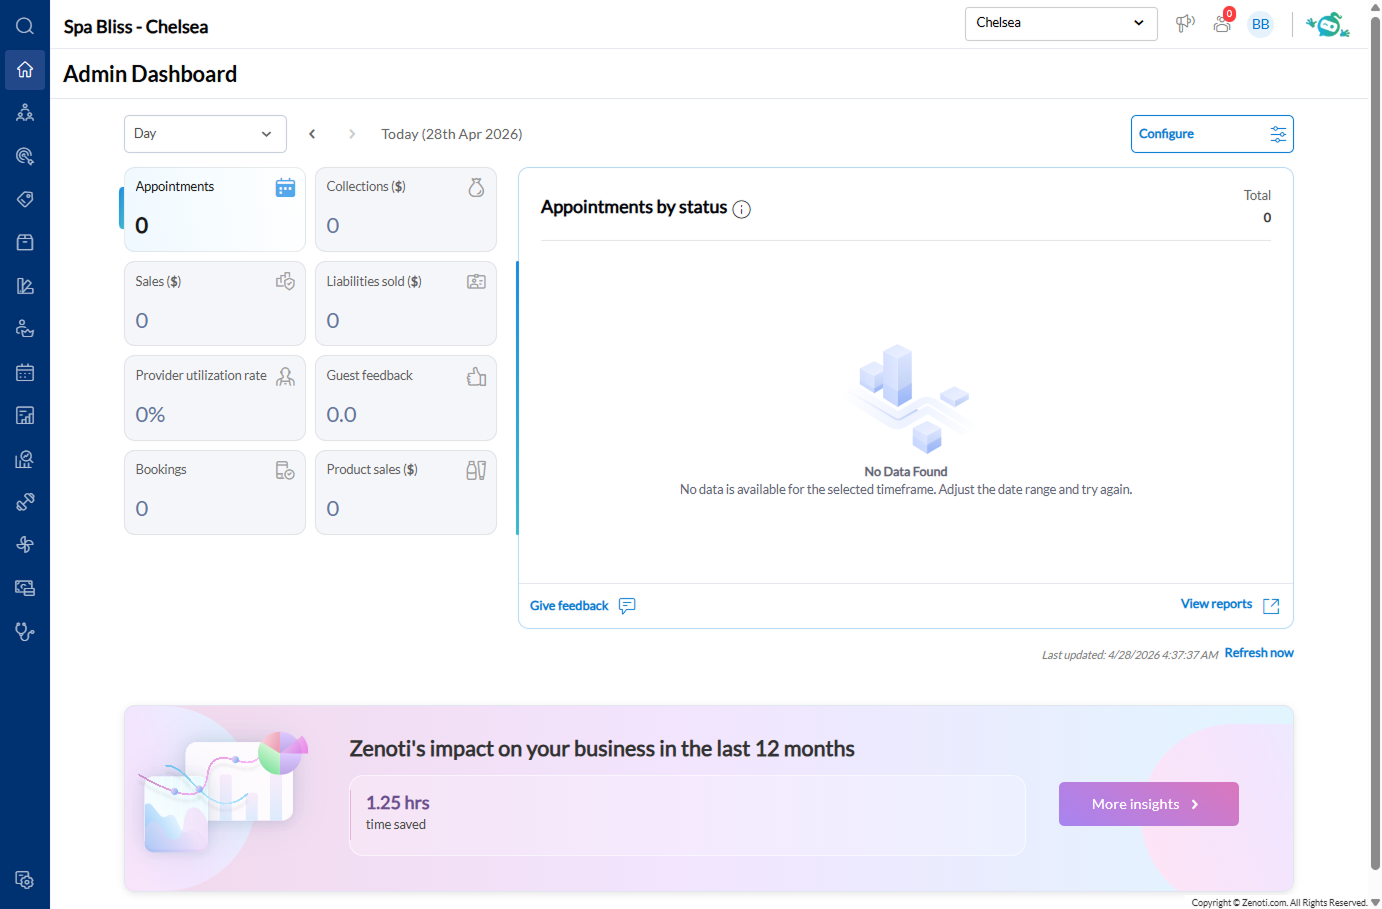
Task: Open the tags icon in the sidebar
Action: [24, 199]
